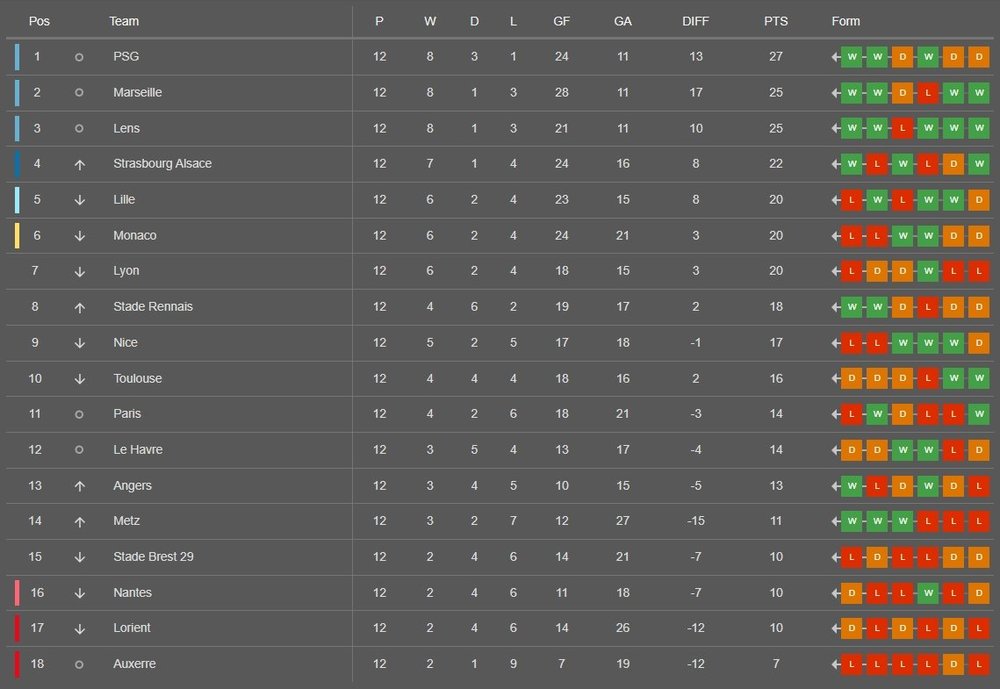Click the red L badge in Marseille's form
1000x689 pixels.
point(928,92)
